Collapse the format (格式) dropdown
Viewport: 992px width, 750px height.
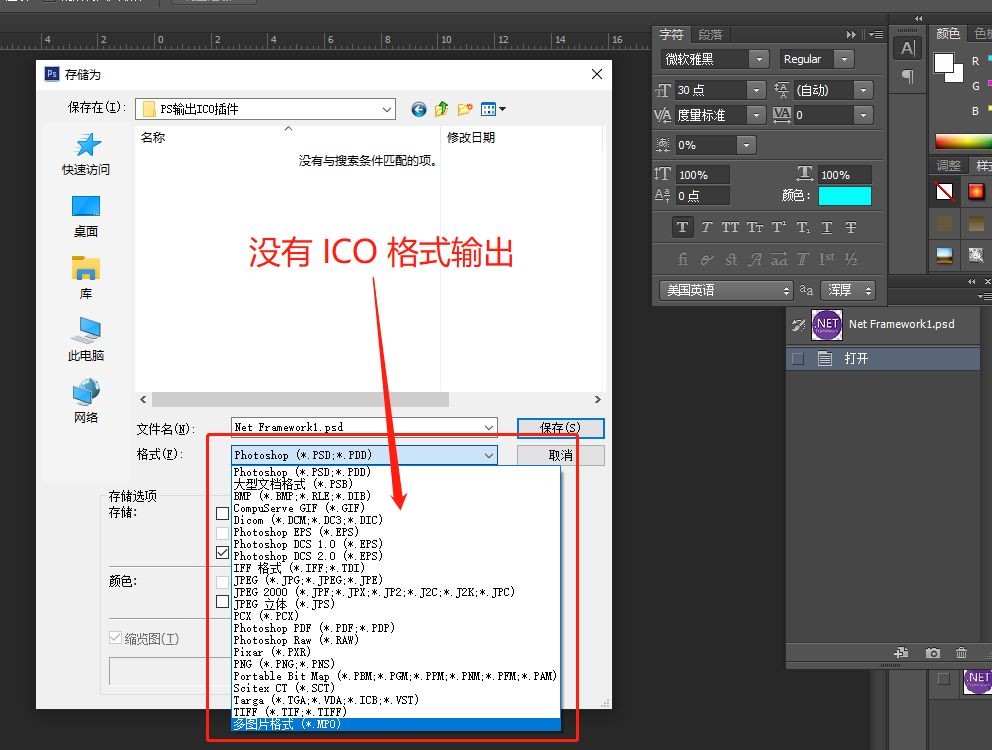tap(488, 455)
